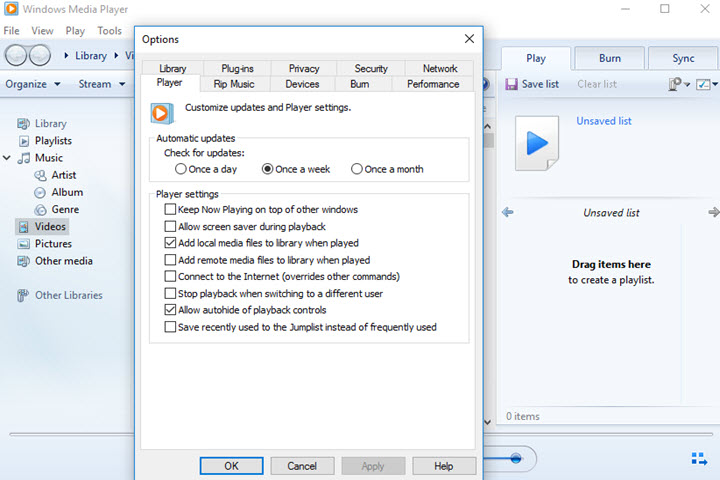Screen dimensions: 720x480
Task: Select the Once a month radio button
Action: pos(357,169)
